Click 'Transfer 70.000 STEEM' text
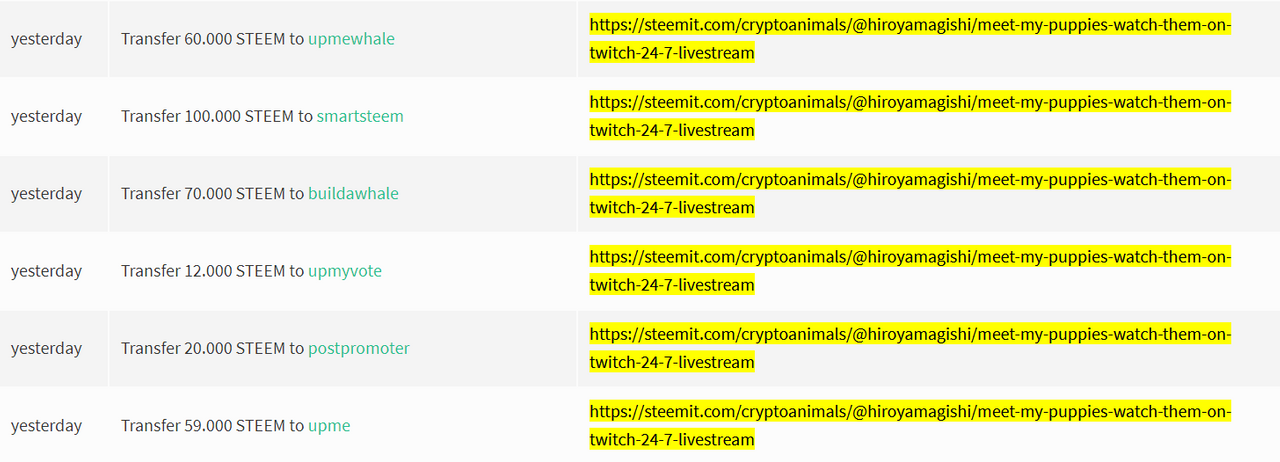 [x=203, y=193]
